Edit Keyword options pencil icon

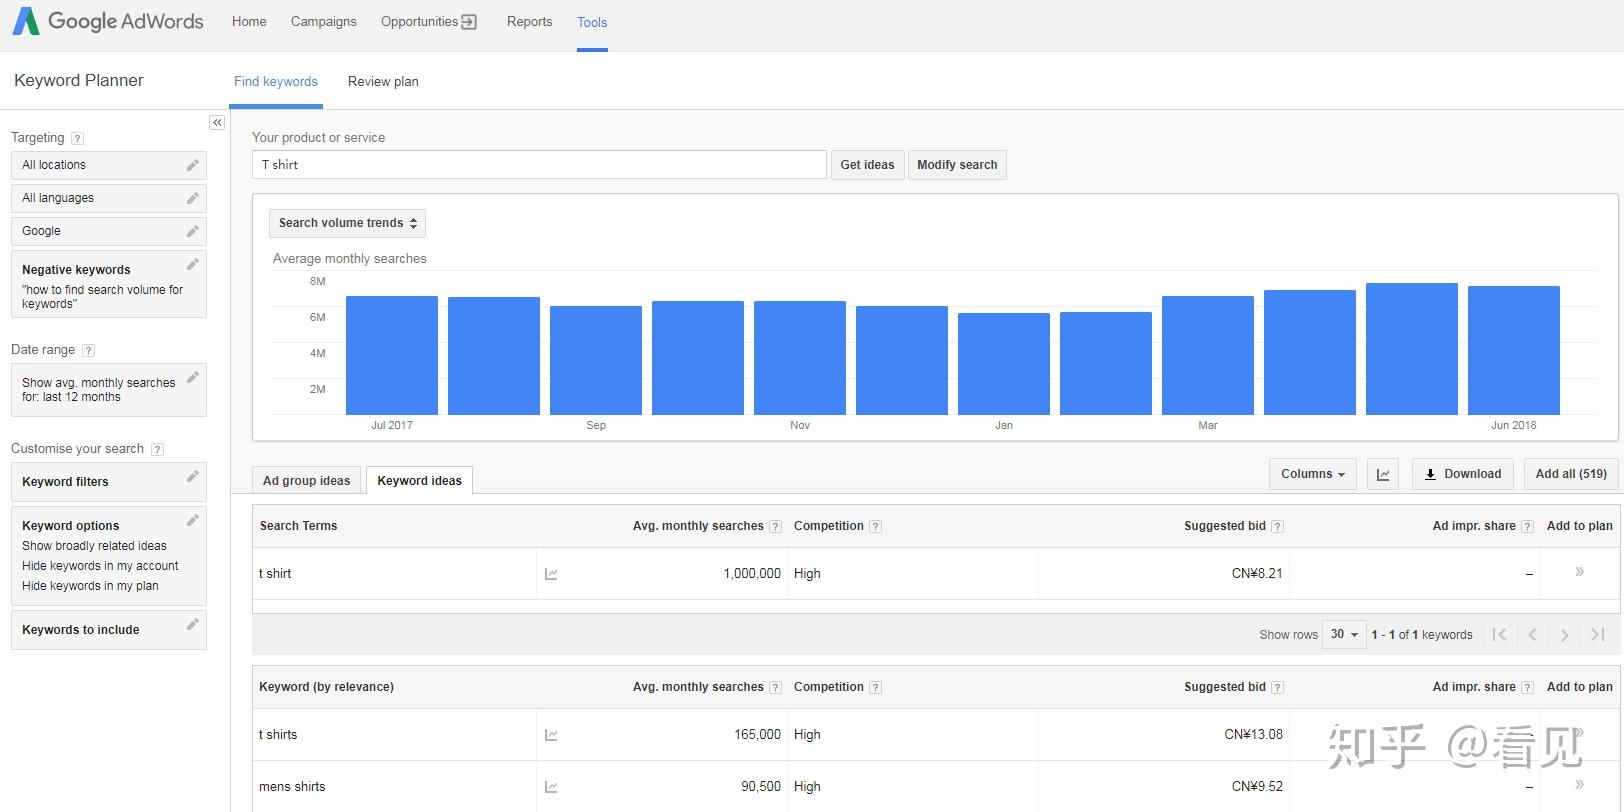(193, 520)
